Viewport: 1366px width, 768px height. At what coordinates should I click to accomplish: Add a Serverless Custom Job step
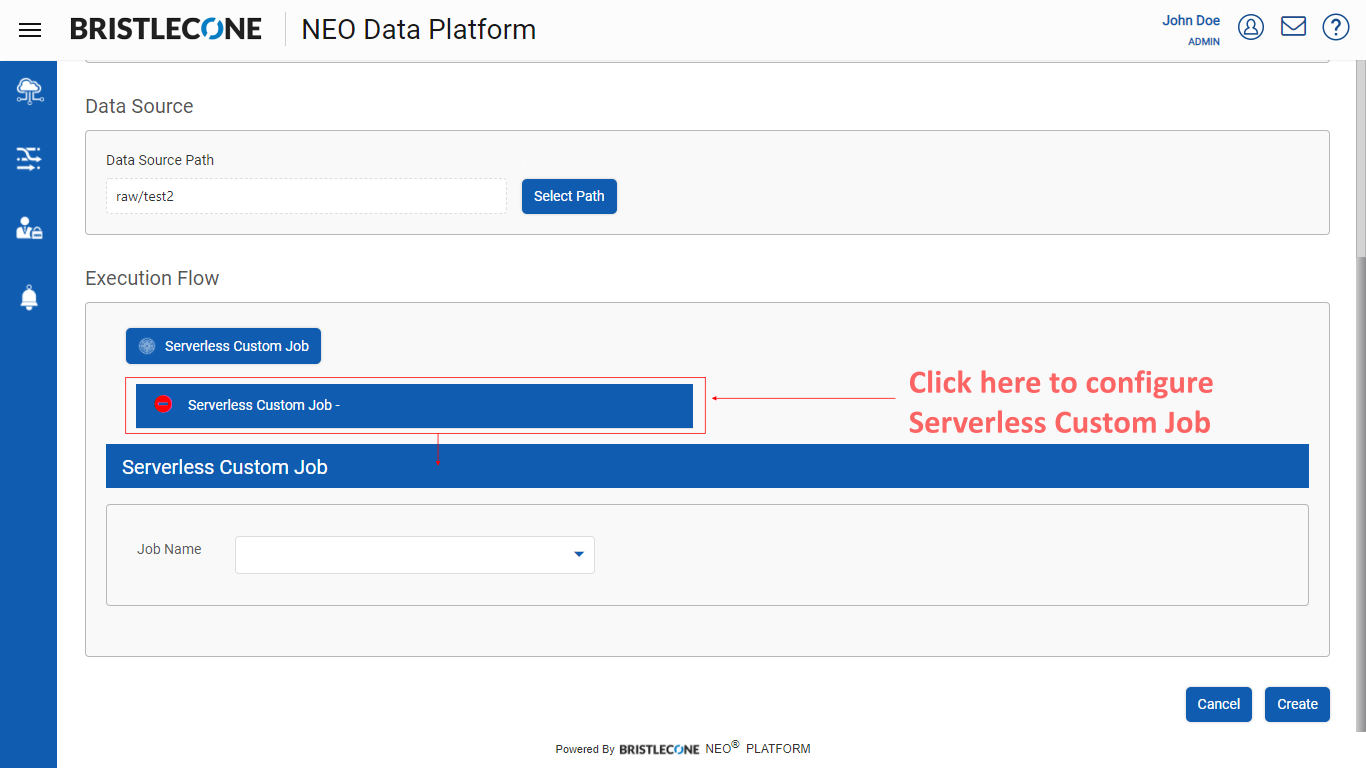point(223,346)
